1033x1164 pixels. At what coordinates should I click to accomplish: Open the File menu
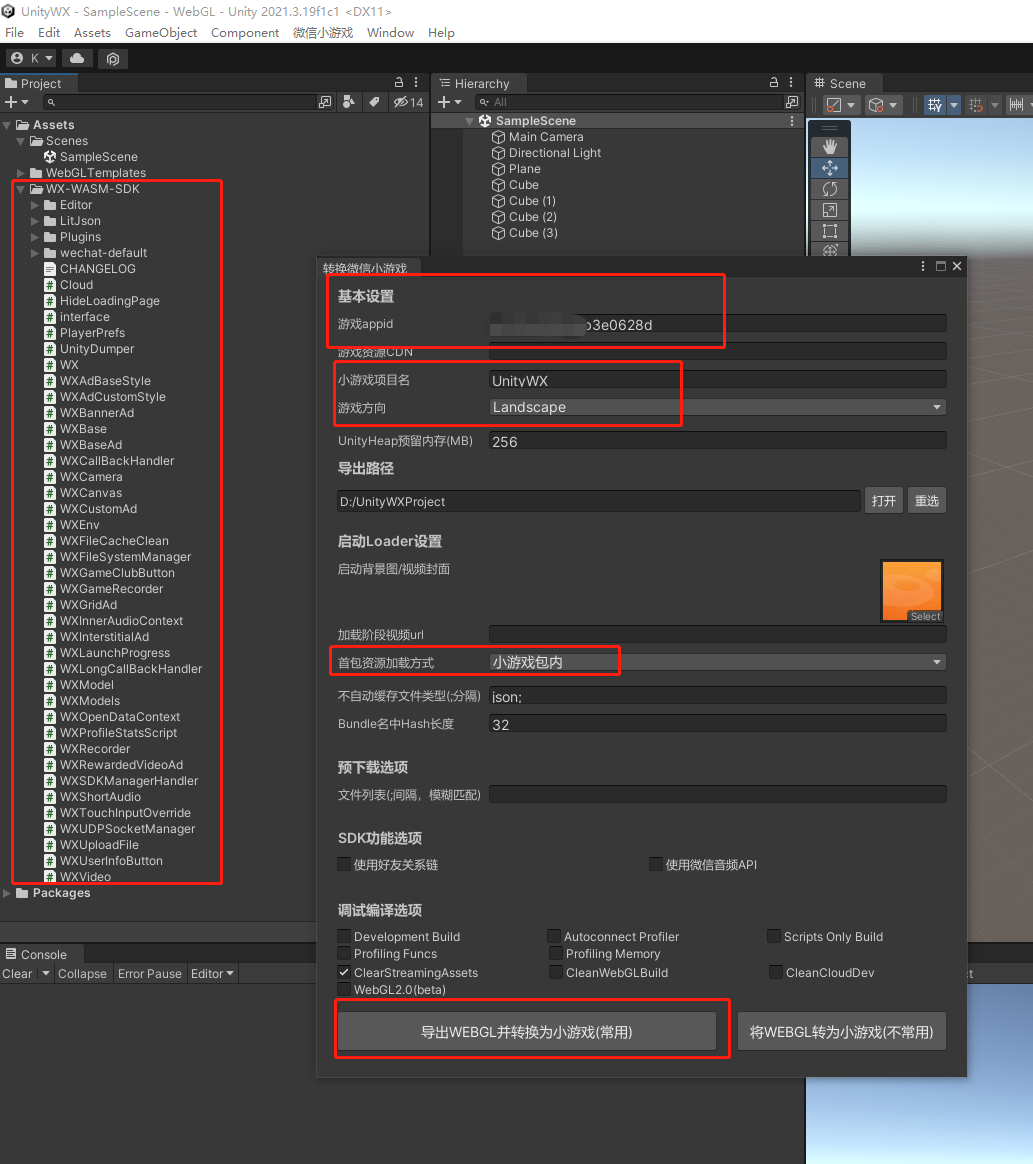pos(14,33)
